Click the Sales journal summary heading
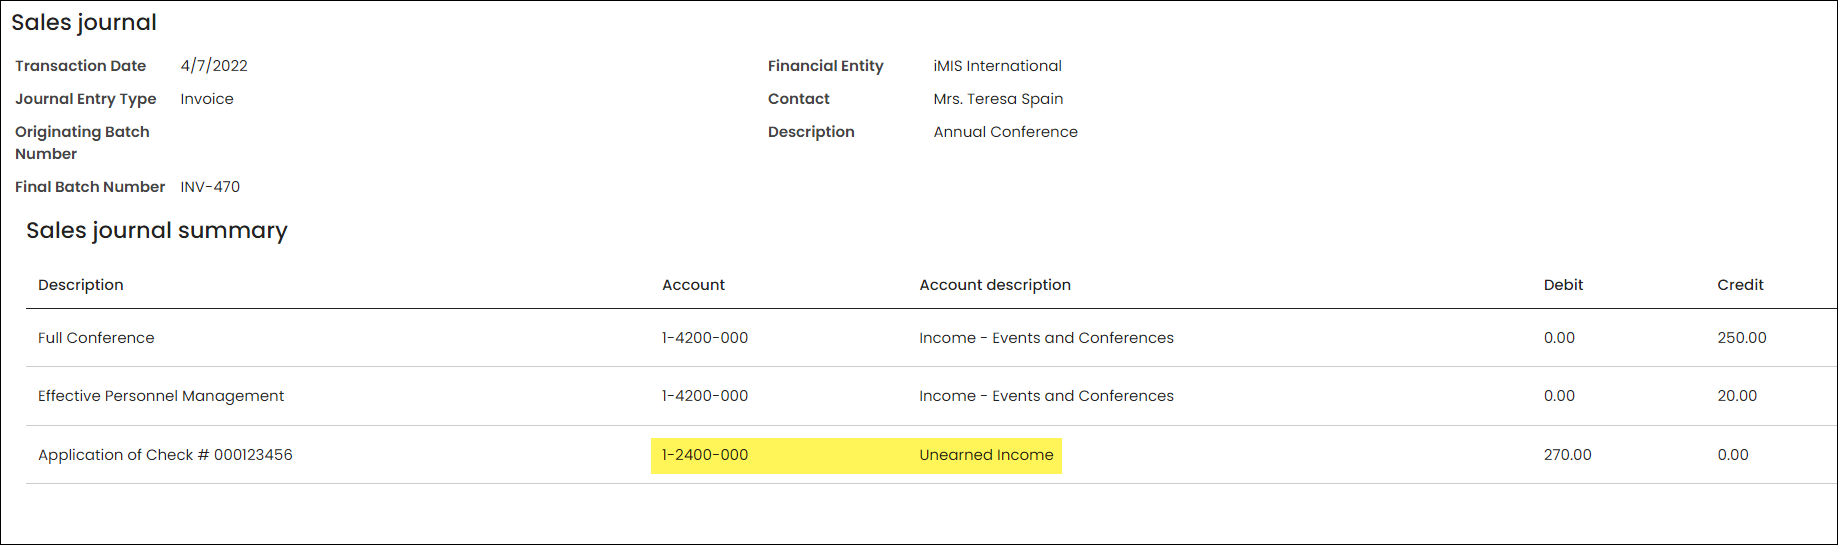This screenshot has width=1838, height=545. coord(157,231)
